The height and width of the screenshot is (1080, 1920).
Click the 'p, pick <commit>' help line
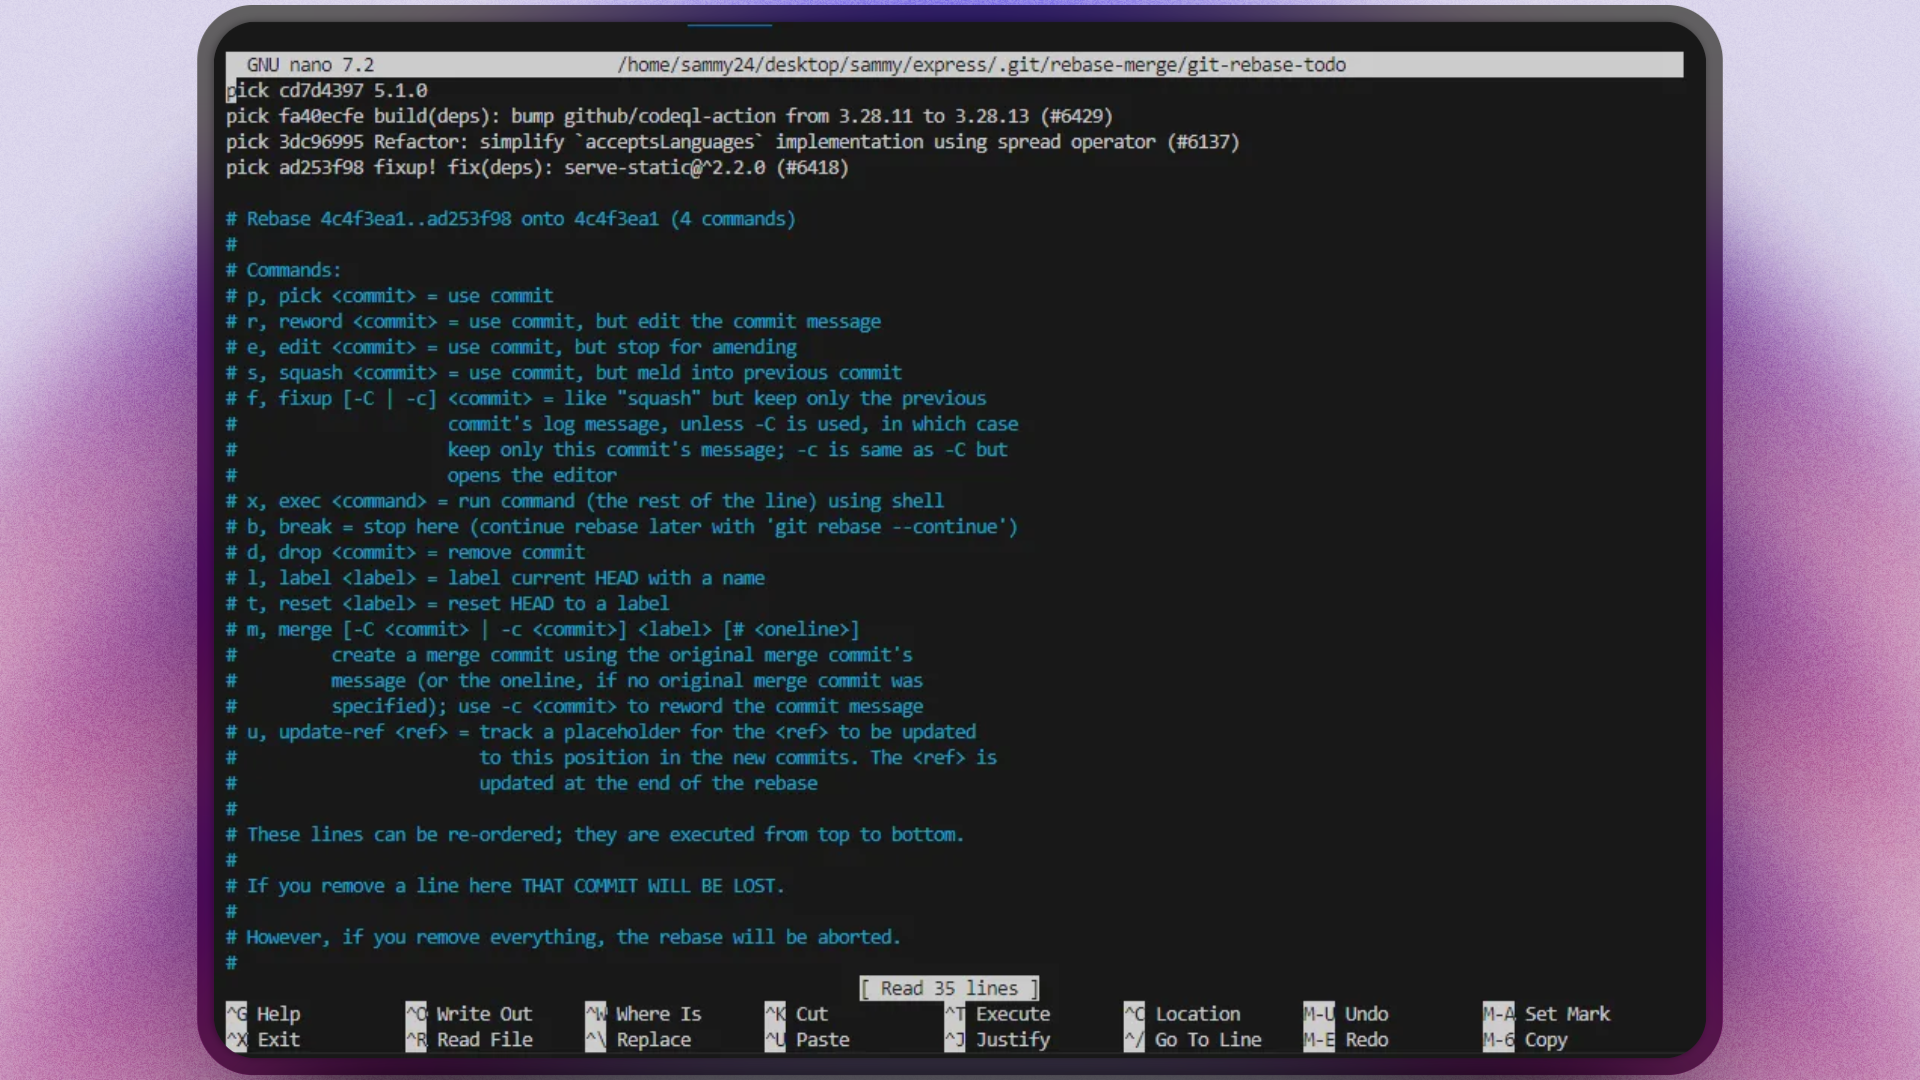tap(389, 296)
